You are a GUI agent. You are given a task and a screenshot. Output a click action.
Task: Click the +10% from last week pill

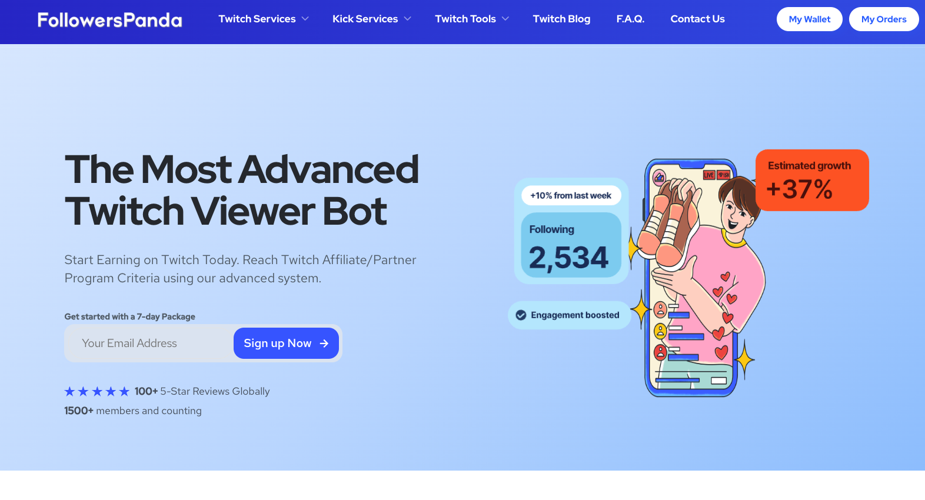point(571,196)
